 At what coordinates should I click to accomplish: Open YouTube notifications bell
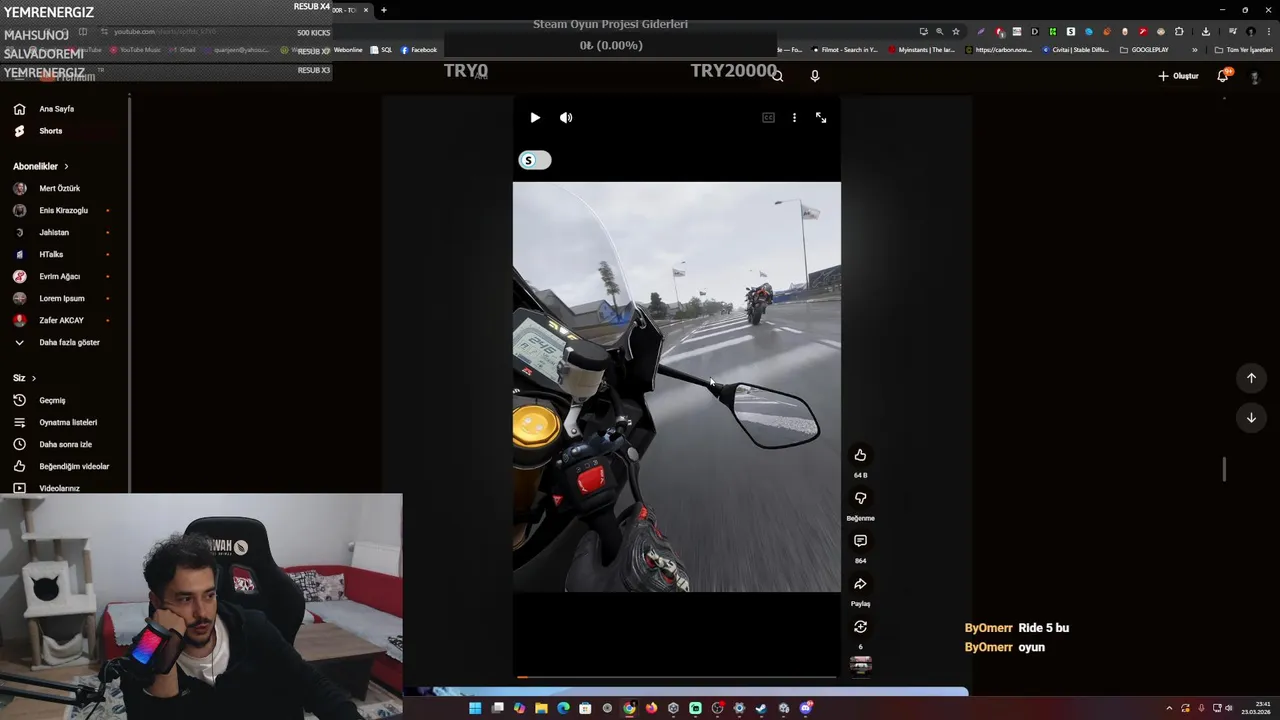(x=1223, y=76)
